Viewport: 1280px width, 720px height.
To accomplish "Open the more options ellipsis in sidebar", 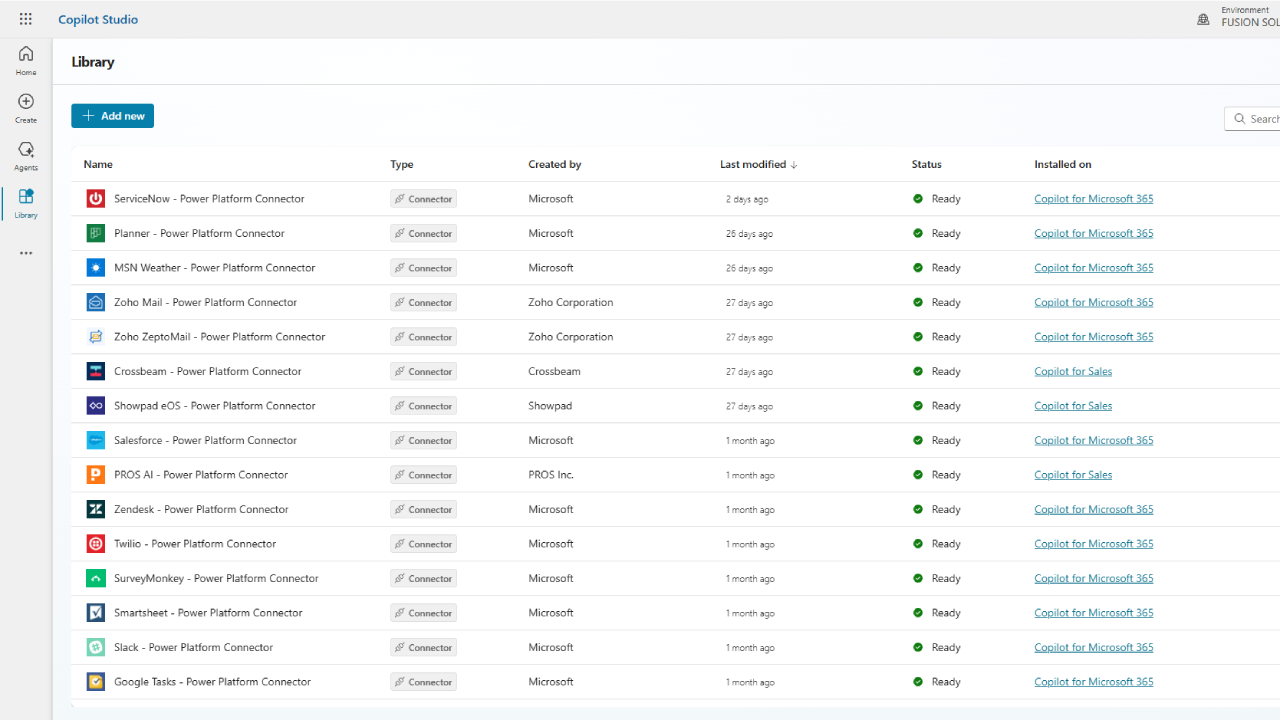I will click(26, 253).
